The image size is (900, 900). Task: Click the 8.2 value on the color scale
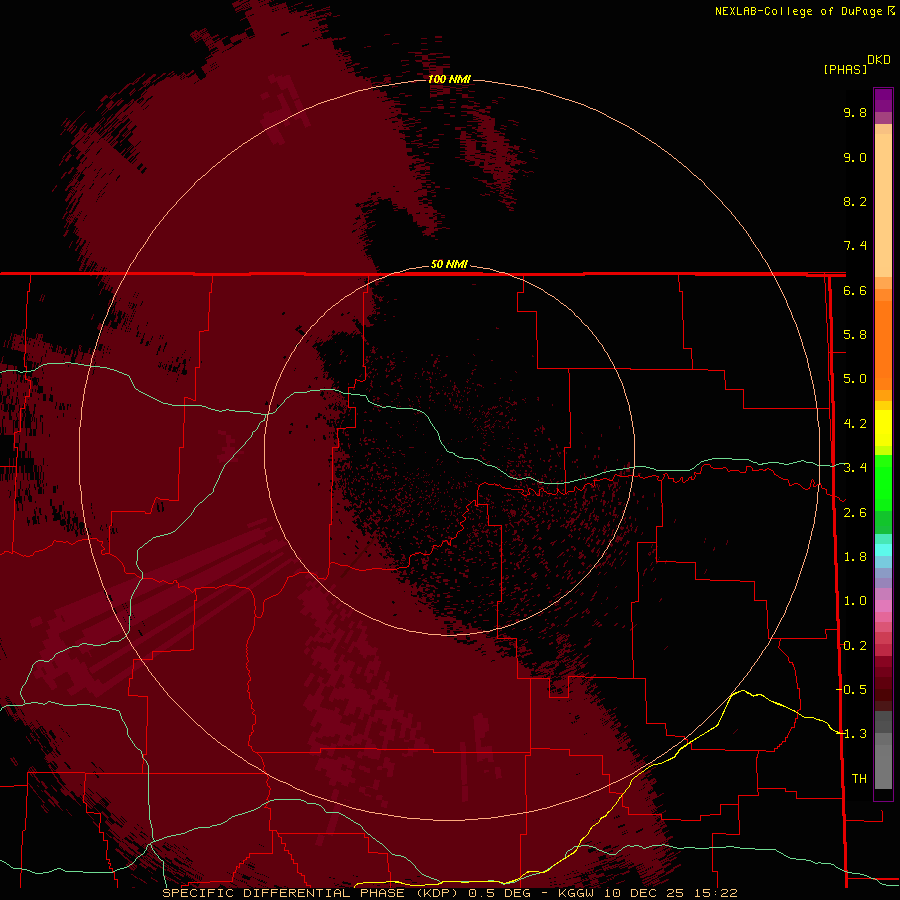[x=855, y=201]
